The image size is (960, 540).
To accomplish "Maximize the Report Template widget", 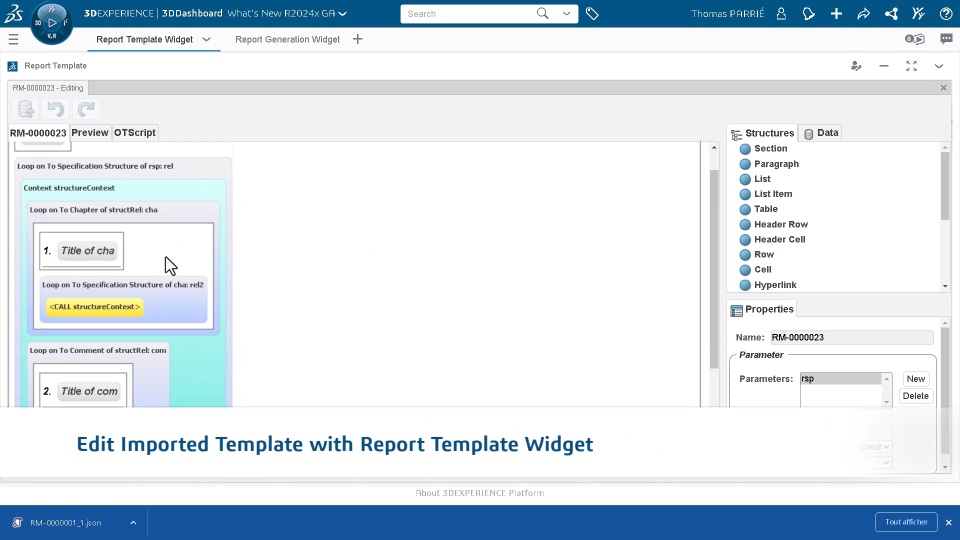I will 912,66.
